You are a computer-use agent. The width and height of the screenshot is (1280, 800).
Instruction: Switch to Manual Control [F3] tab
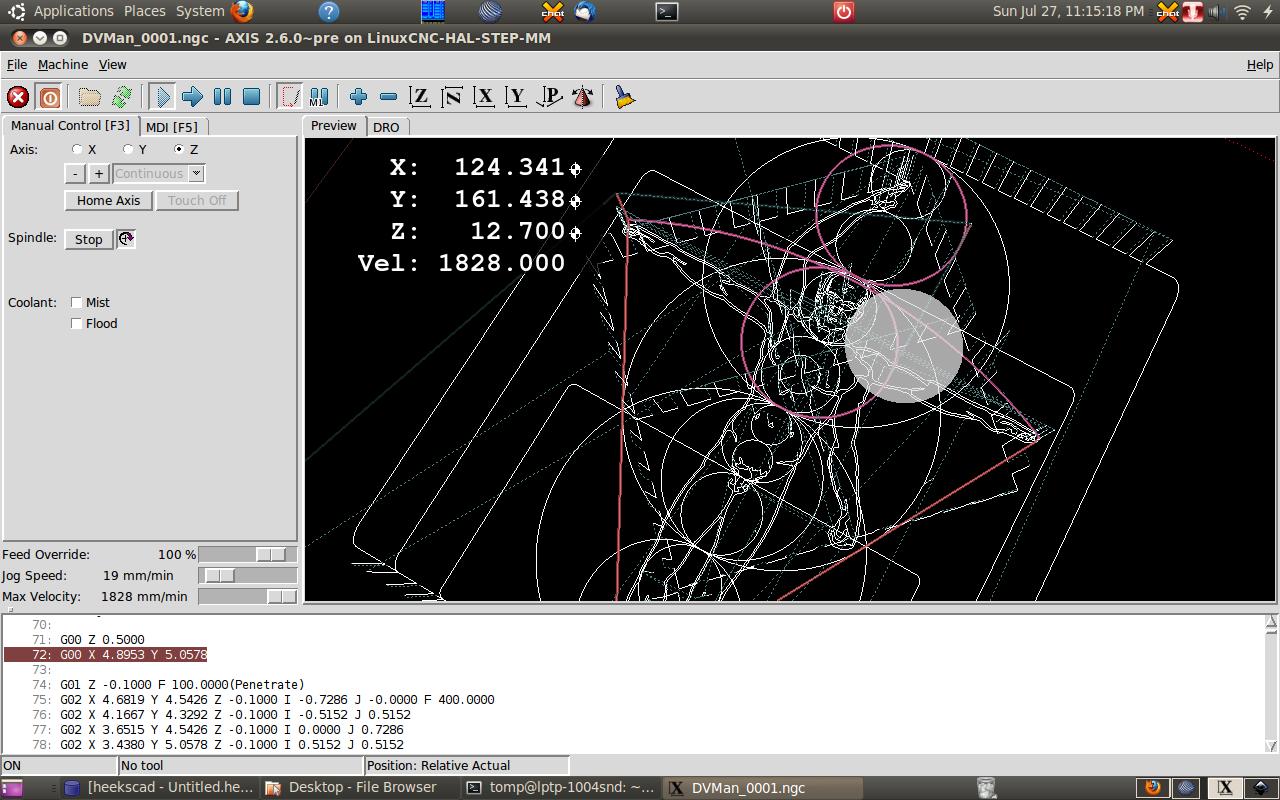coord(70,126)
